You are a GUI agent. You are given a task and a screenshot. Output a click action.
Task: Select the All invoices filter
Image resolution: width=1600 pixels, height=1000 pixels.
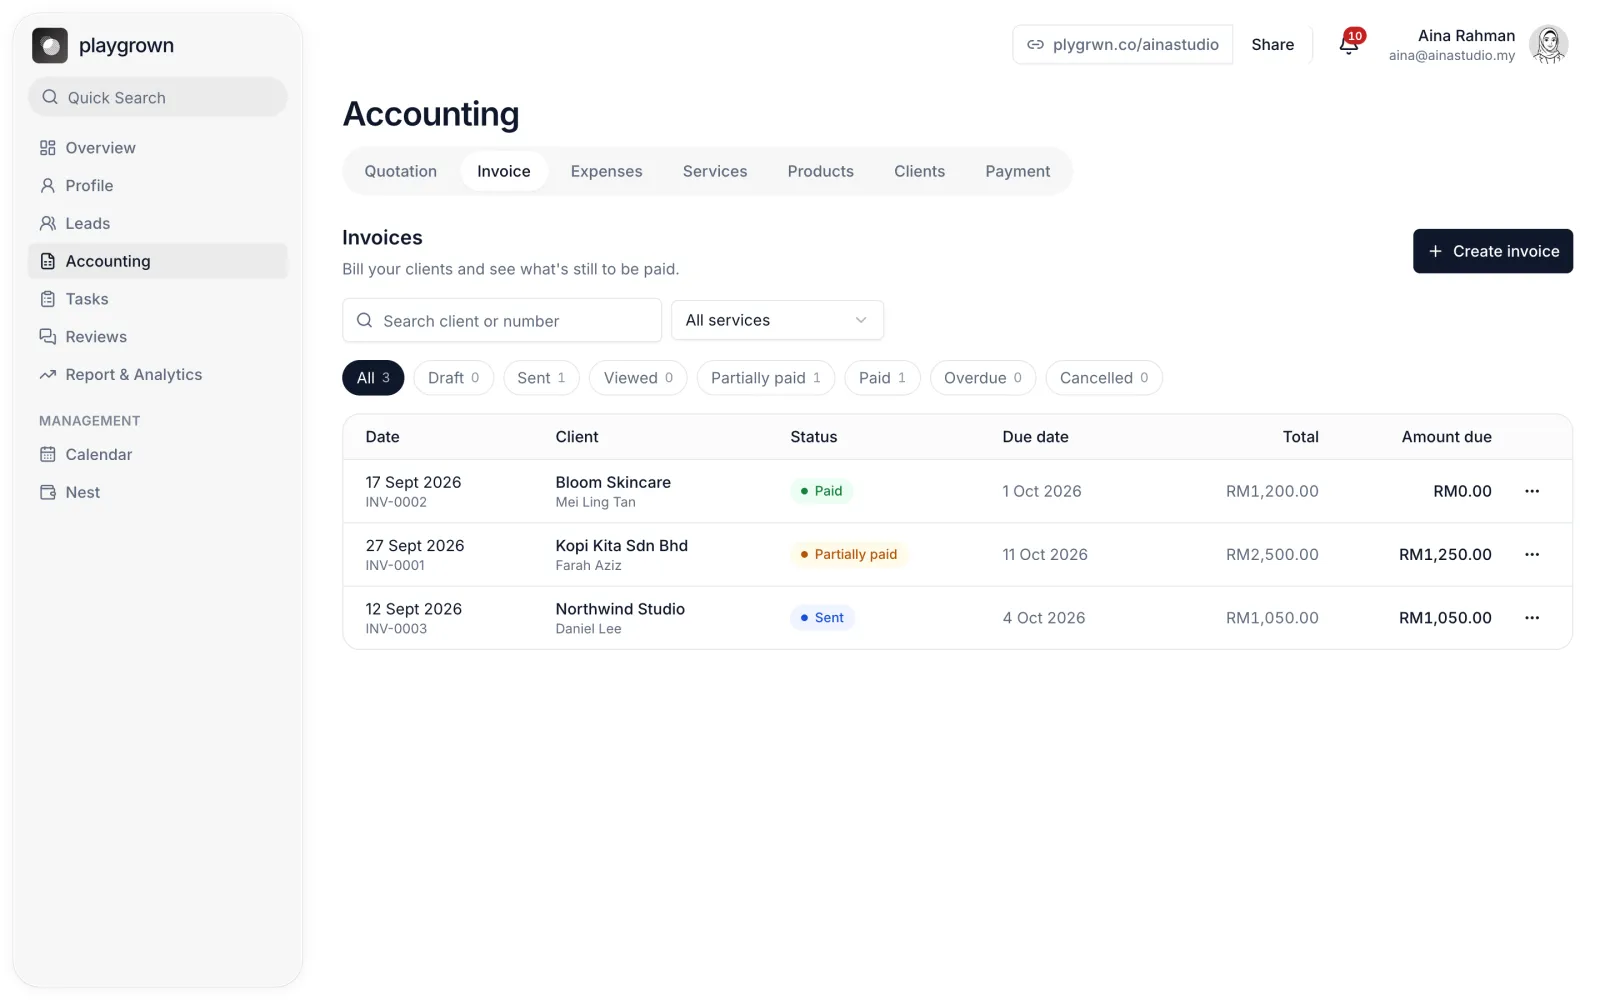(x=373, y=378)
